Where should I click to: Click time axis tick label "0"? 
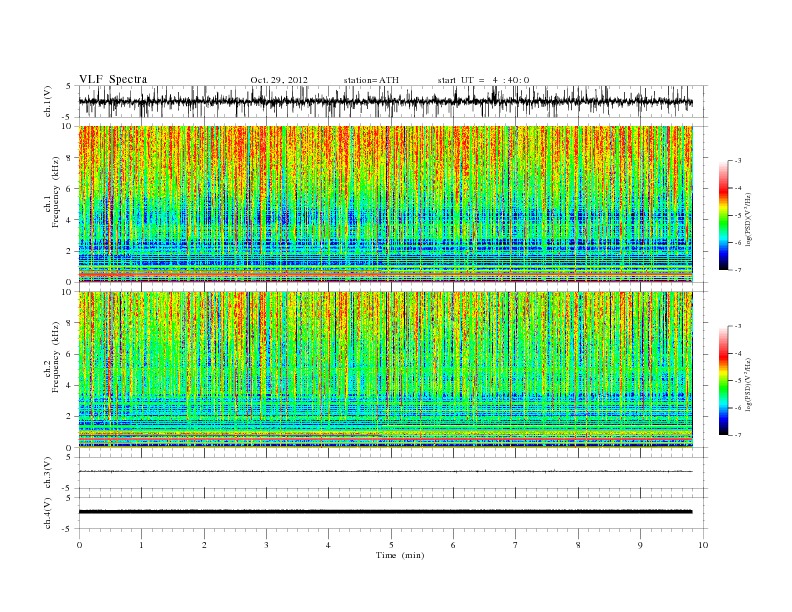(x=79, y=545)
